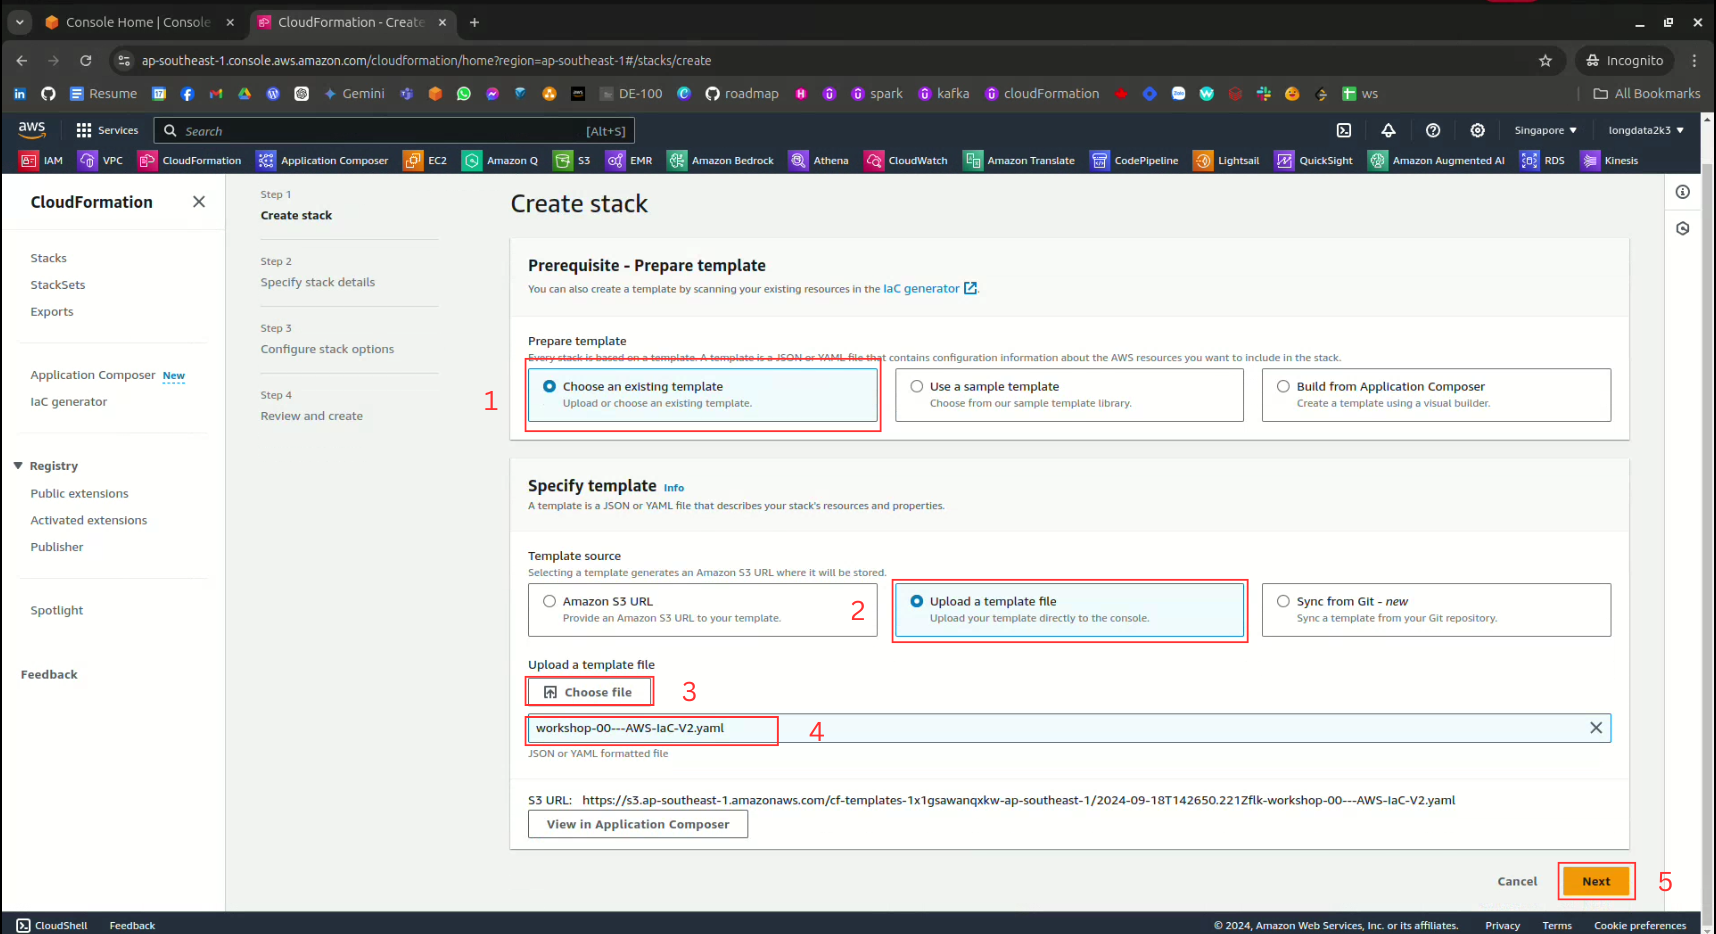Open Stacks in the CloudFormation sidebar
1716x934 pixels.
[48, 258]
